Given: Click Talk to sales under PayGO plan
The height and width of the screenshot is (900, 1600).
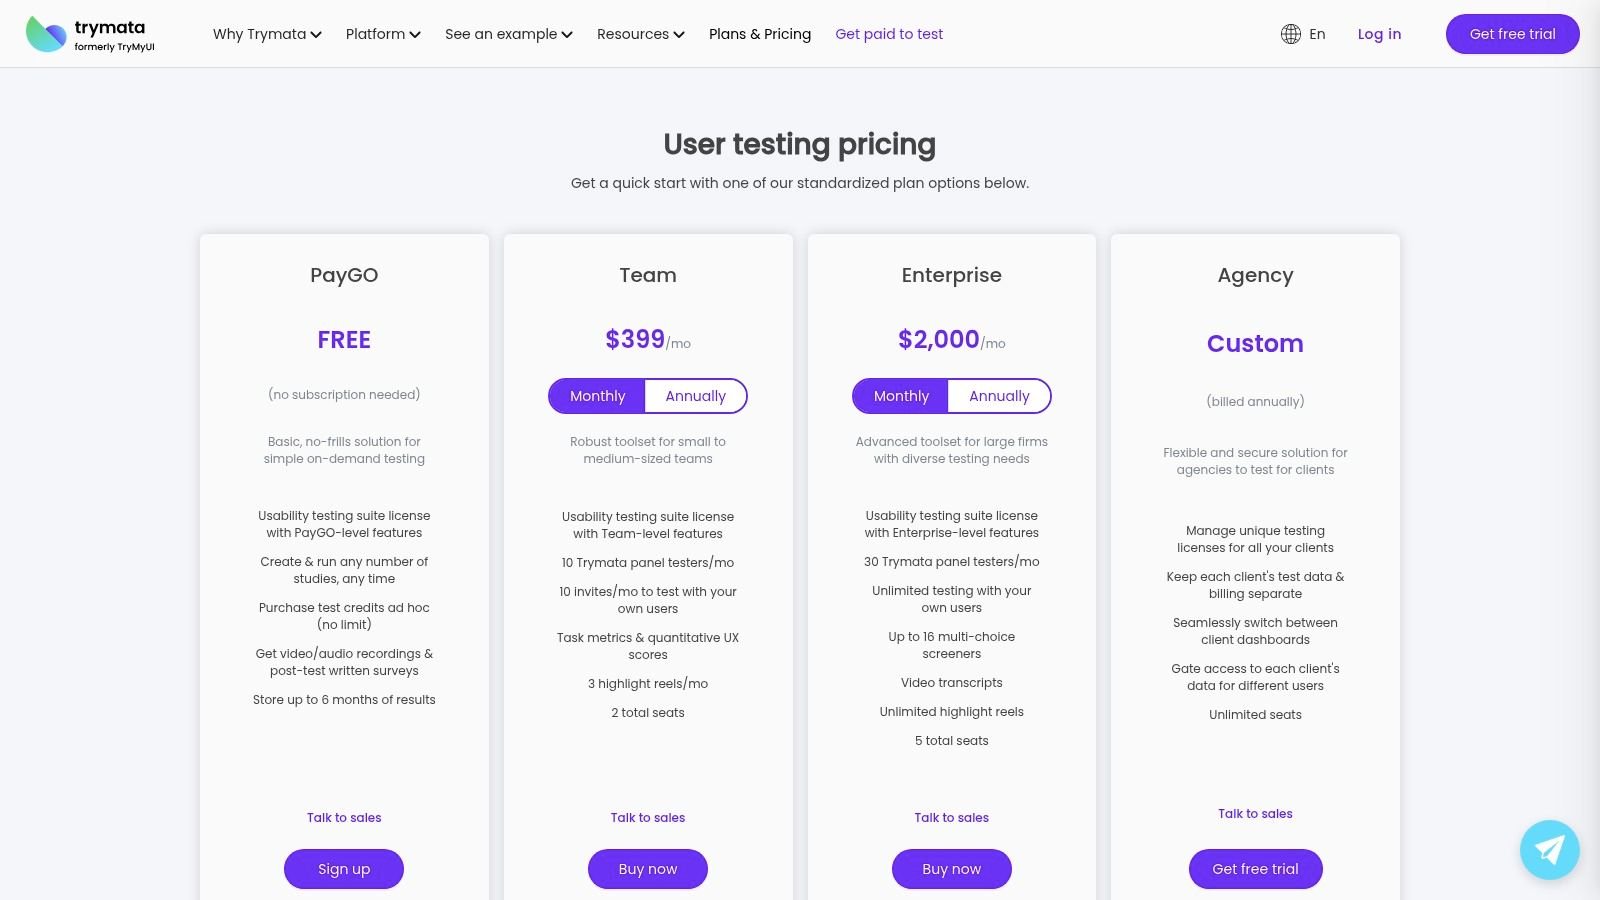Looking at the screenshot, I should (343, 817).
